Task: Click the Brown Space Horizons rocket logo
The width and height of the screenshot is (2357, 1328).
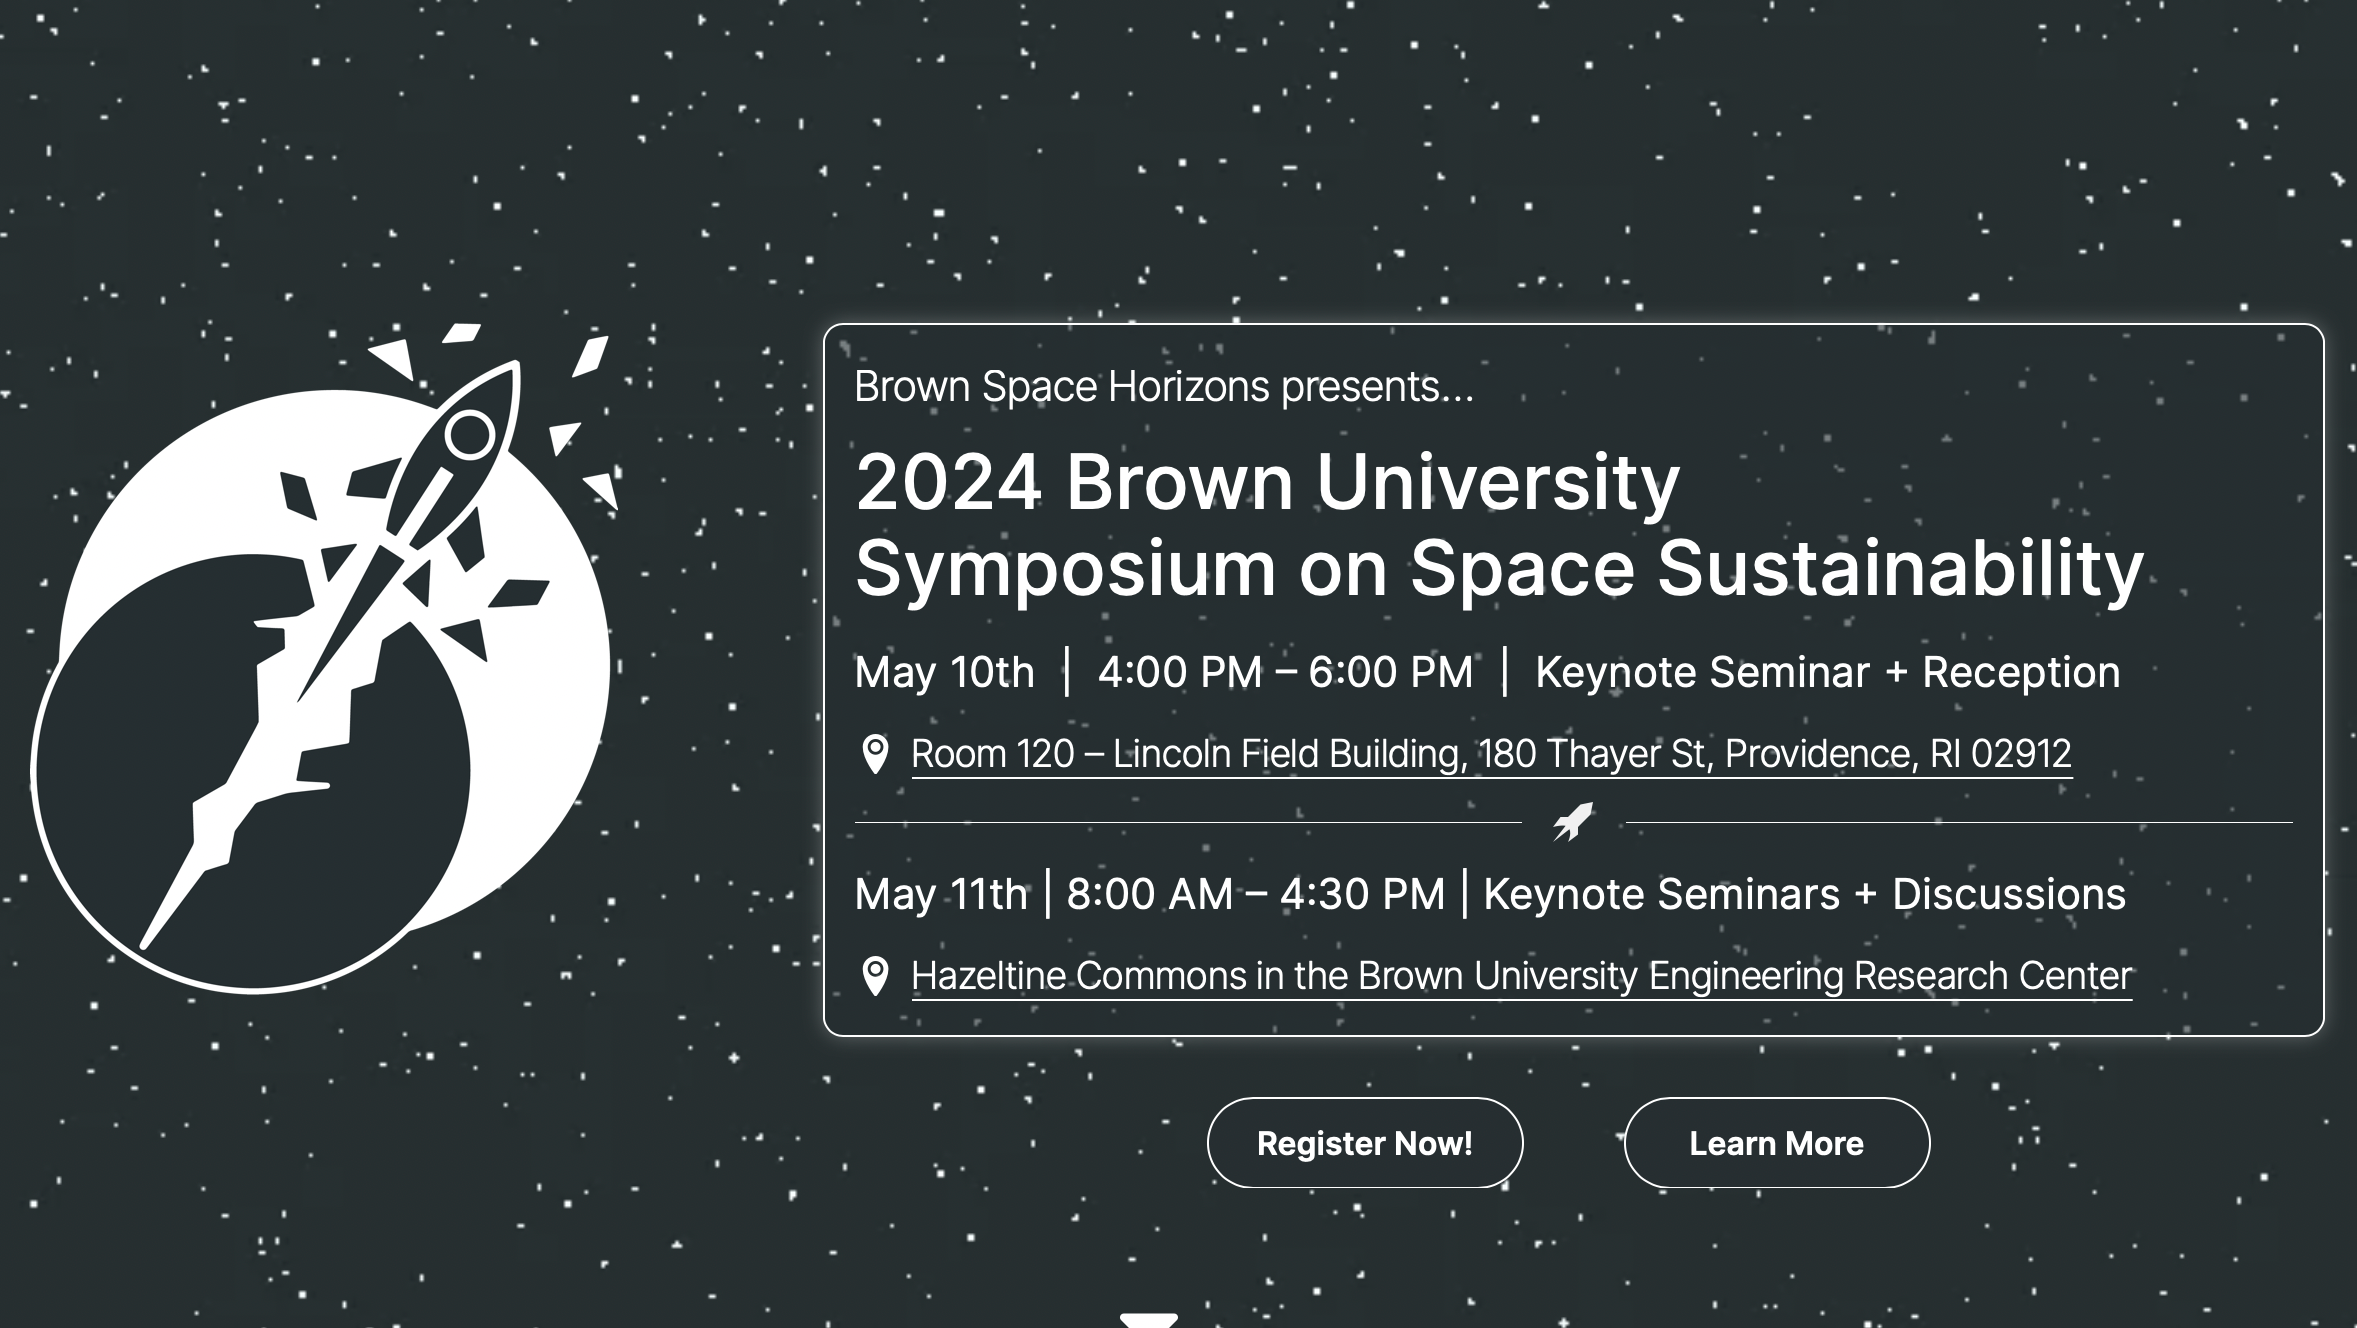Action: pyautogui.click(x=324, y=658)
